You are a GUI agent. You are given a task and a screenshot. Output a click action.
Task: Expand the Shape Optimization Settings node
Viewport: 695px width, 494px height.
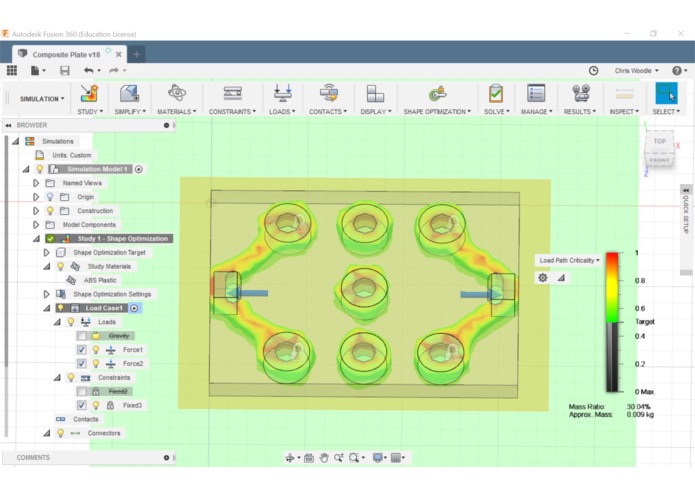(x=47, y=294)
